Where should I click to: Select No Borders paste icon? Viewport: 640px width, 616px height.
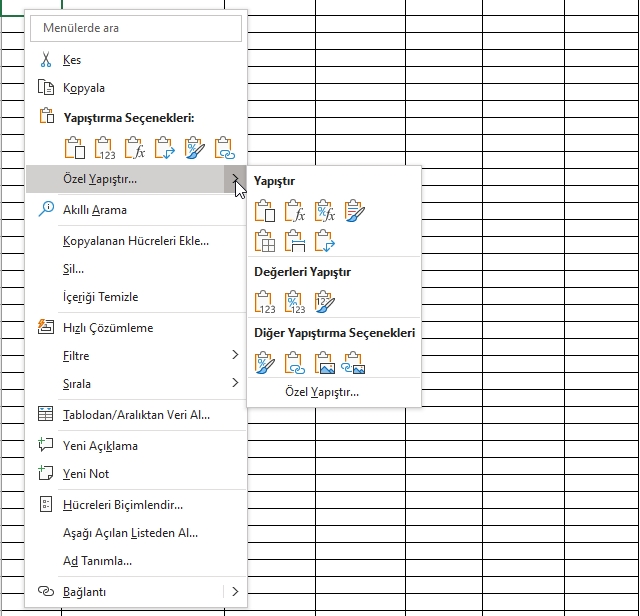(264, 241)
